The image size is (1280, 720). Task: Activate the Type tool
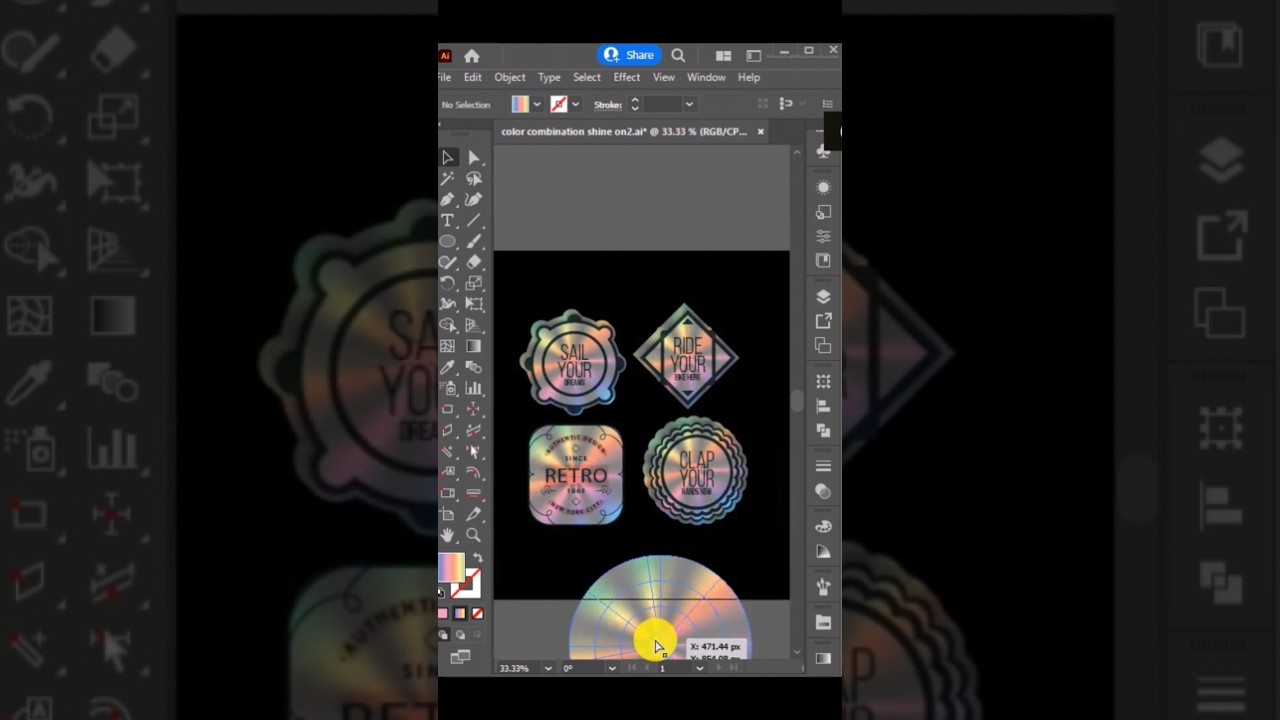click(448, 220)
